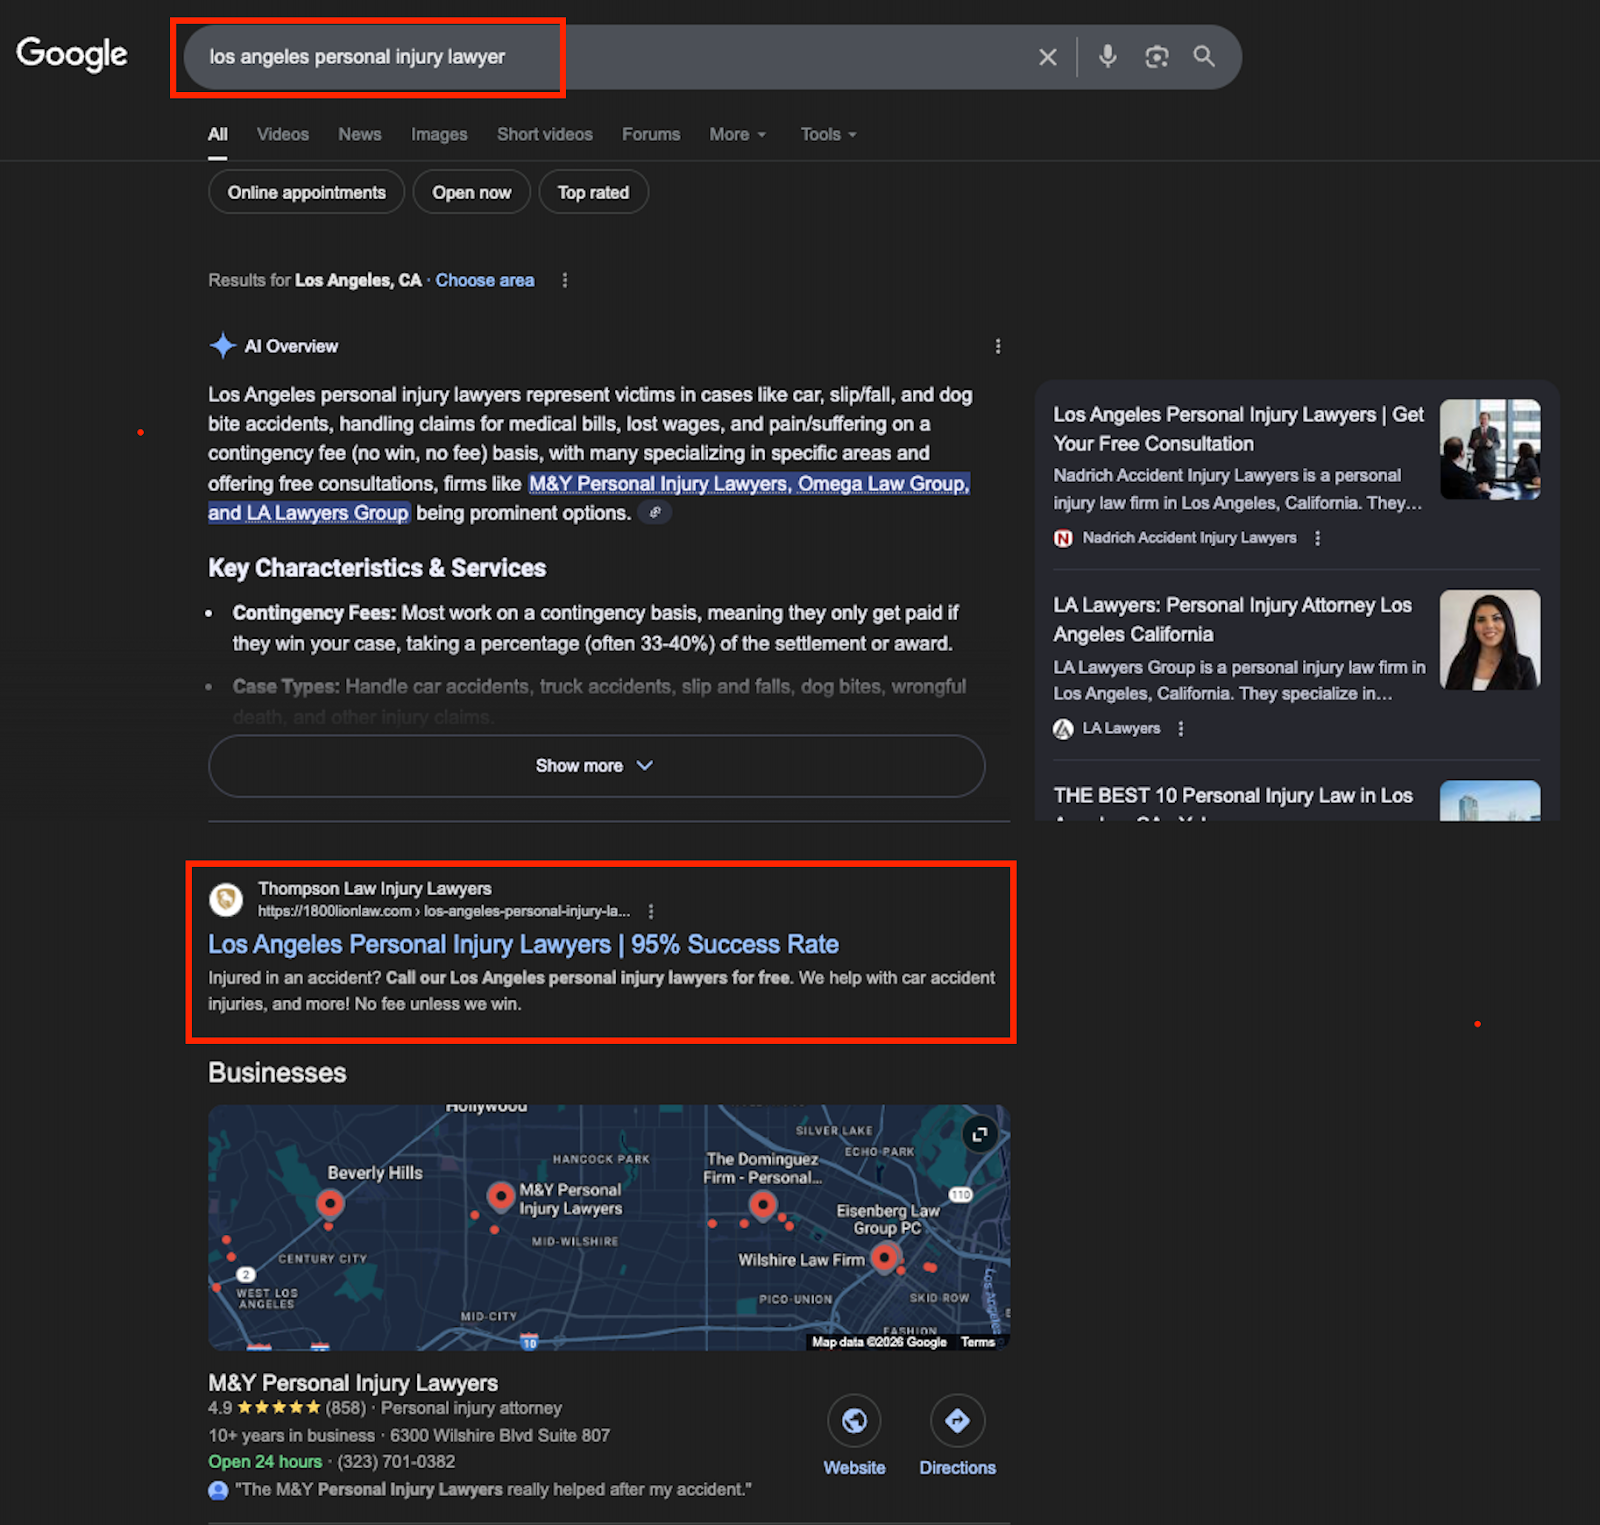The width and height of the screenshot is (1600, 1525).
Task: Click the AI Overview sparkle icon
Action: [222, 346]
